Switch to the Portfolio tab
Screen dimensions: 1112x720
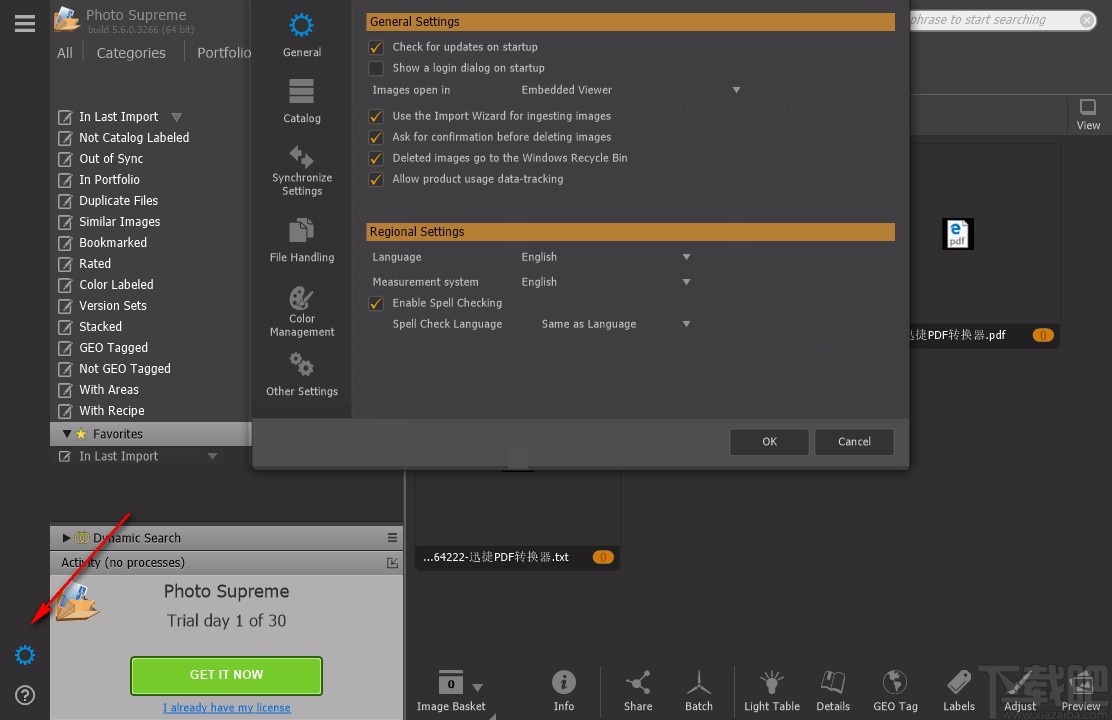(223, 52)
